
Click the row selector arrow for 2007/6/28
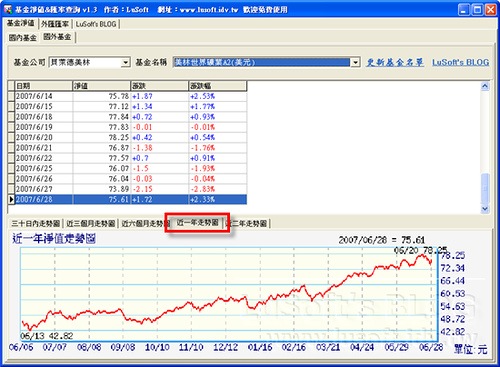[x=11, y=199]
